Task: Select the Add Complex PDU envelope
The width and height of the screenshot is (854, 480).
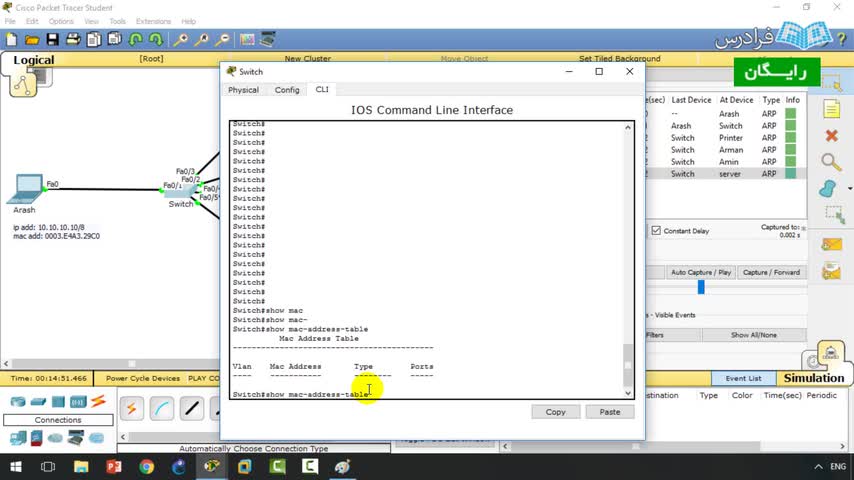Action: pos(832,271)
